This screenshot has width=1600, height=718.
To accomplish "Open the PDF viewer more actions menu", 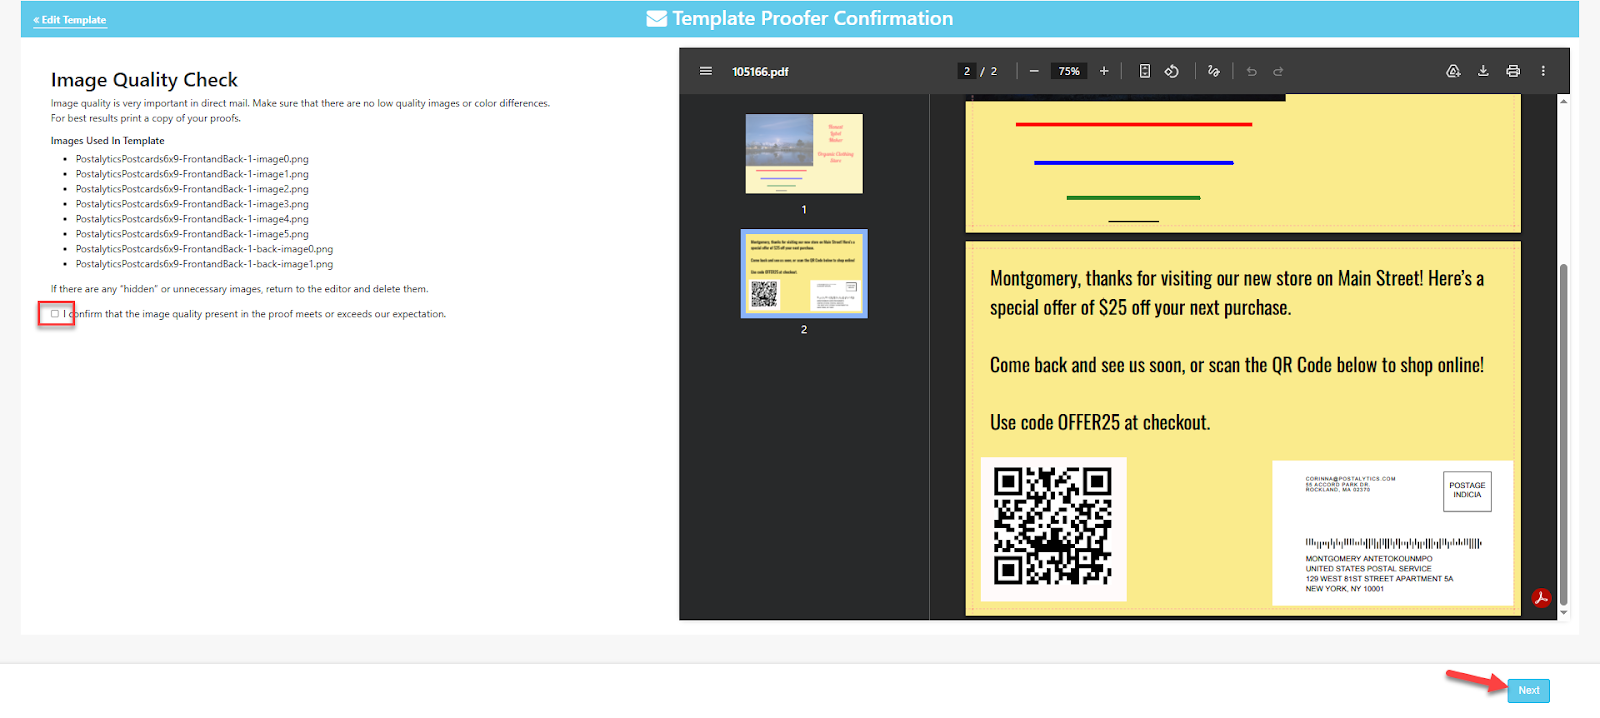I will (x=1543, y=71).
